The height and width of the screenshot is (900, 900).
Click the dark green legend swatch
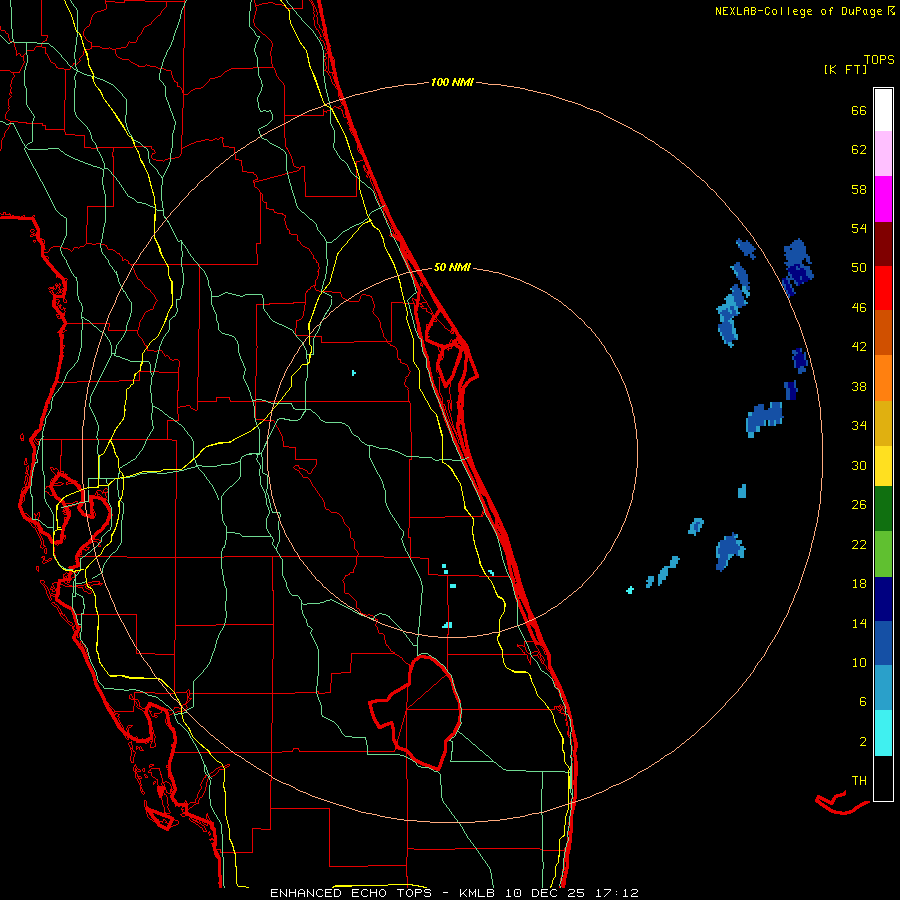[883, 509]
